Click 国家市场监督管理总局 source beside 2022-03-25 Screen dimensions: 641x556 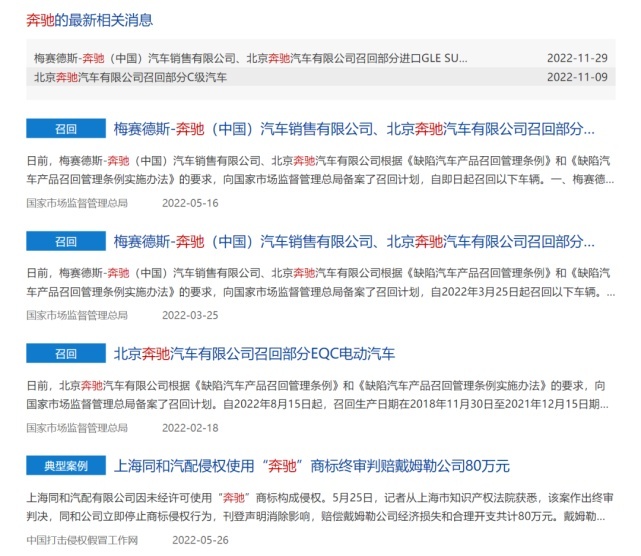(77, 316)
